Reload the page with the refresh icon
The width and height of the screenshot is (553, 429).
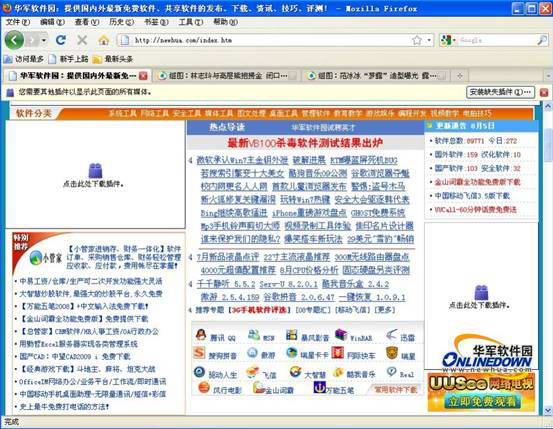61,40
